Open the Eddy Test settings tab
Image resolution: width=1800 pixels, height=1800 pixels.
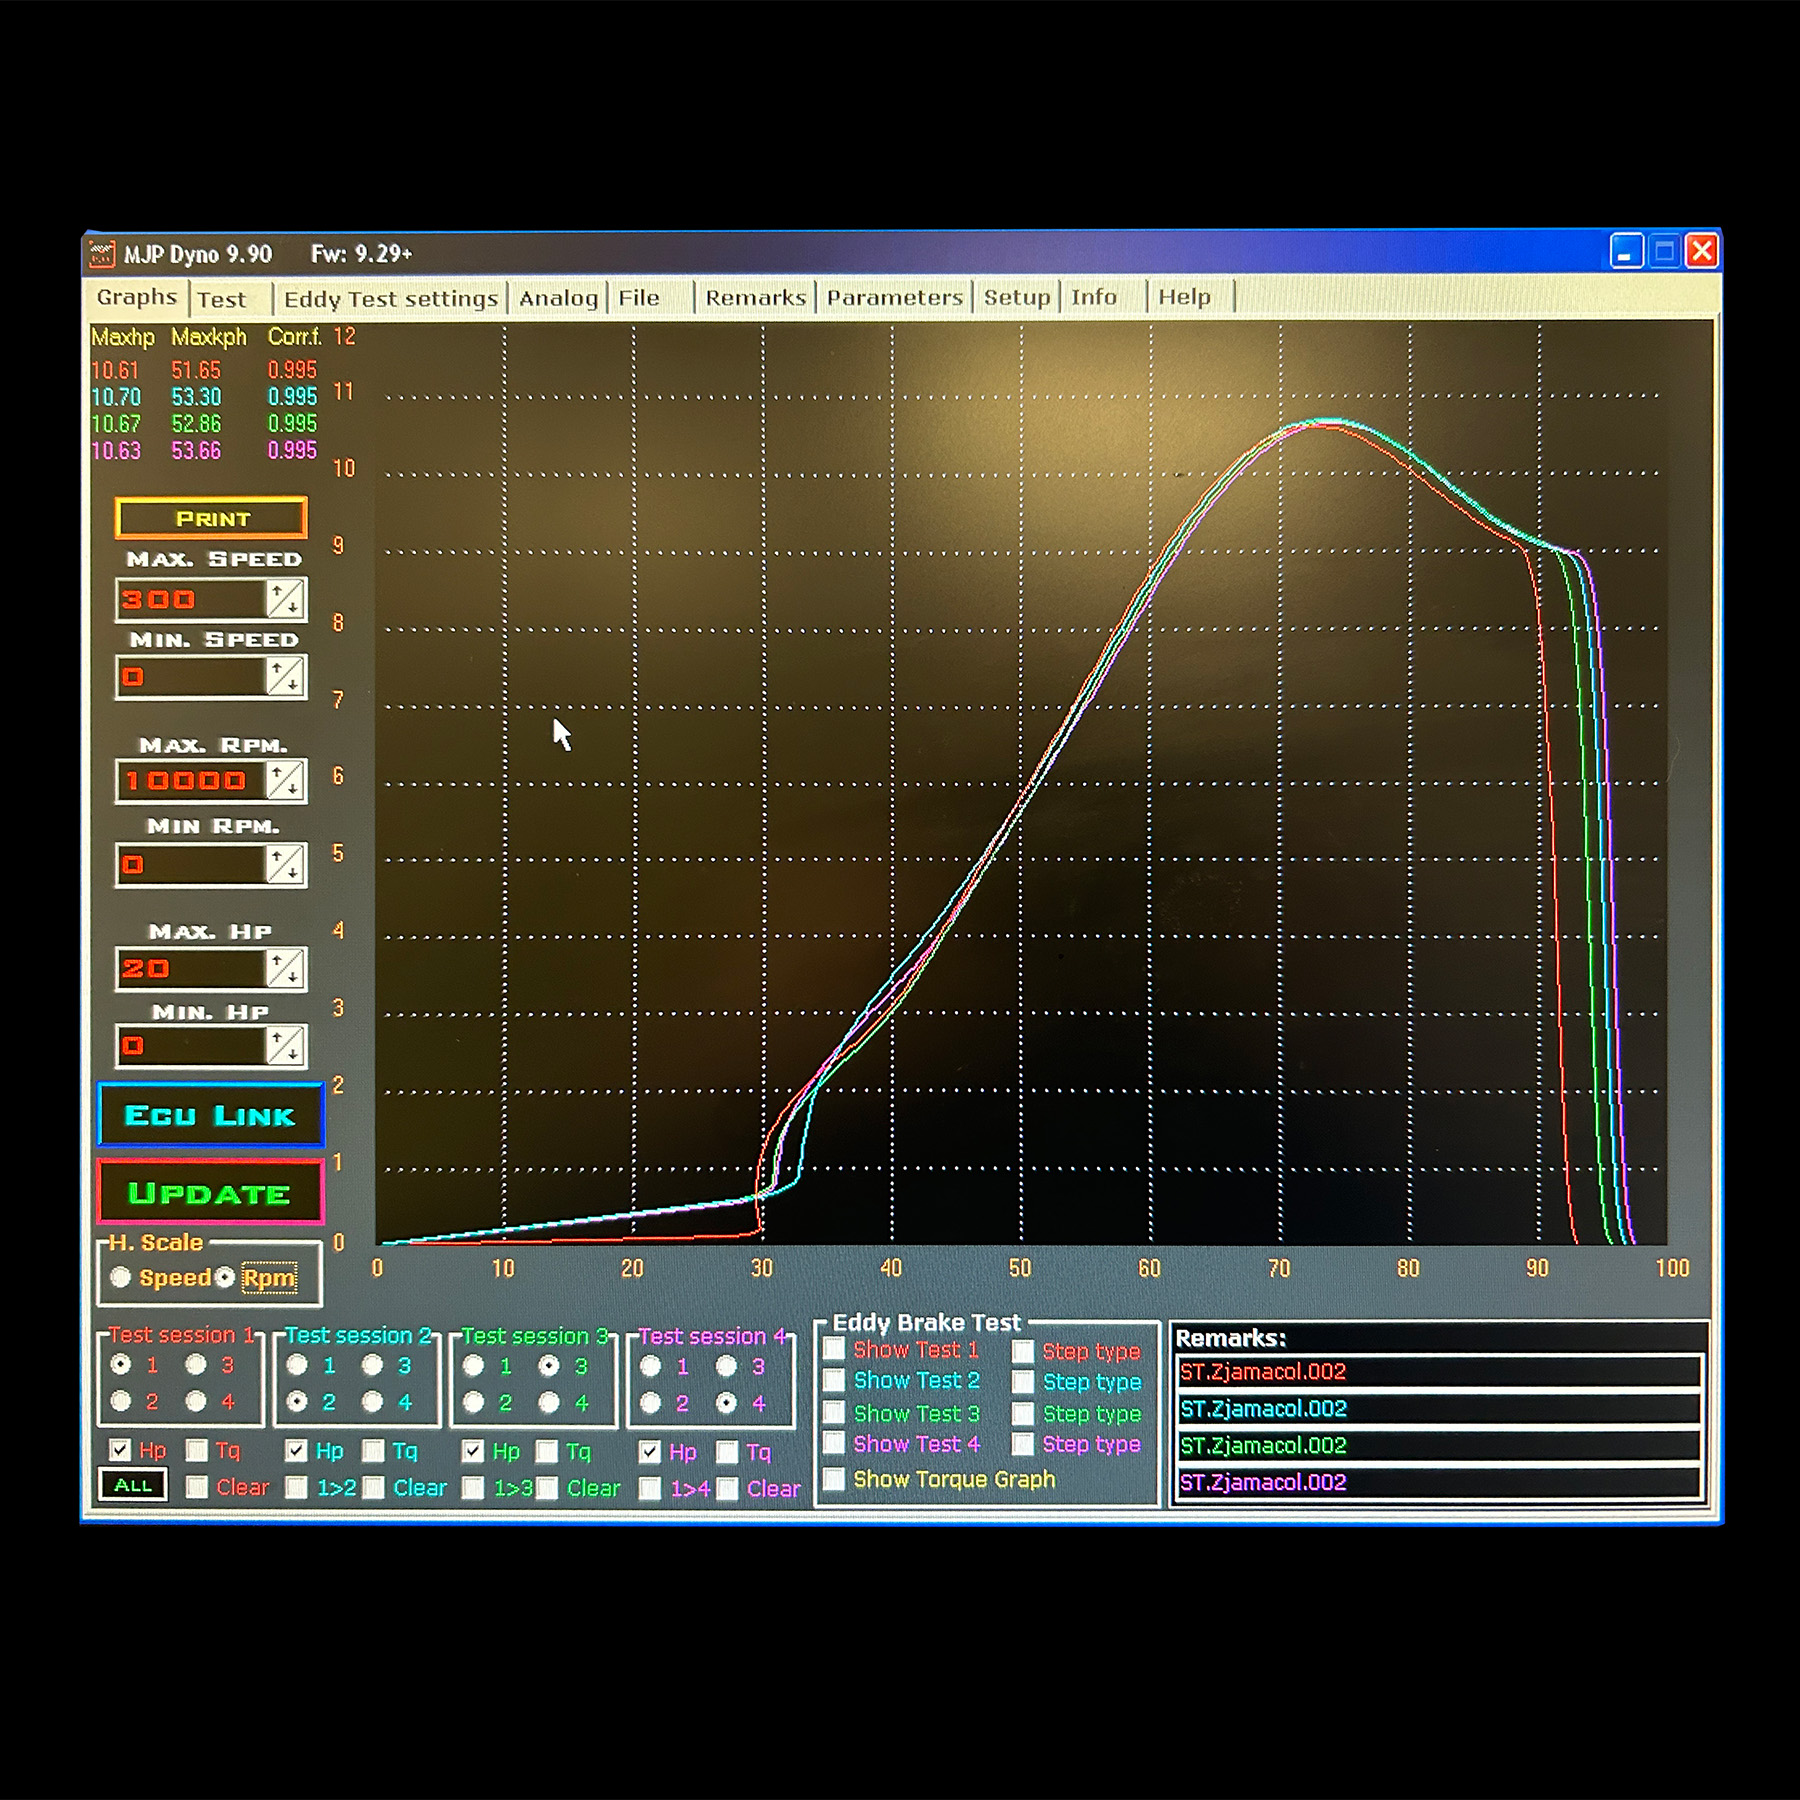[390, 299]
